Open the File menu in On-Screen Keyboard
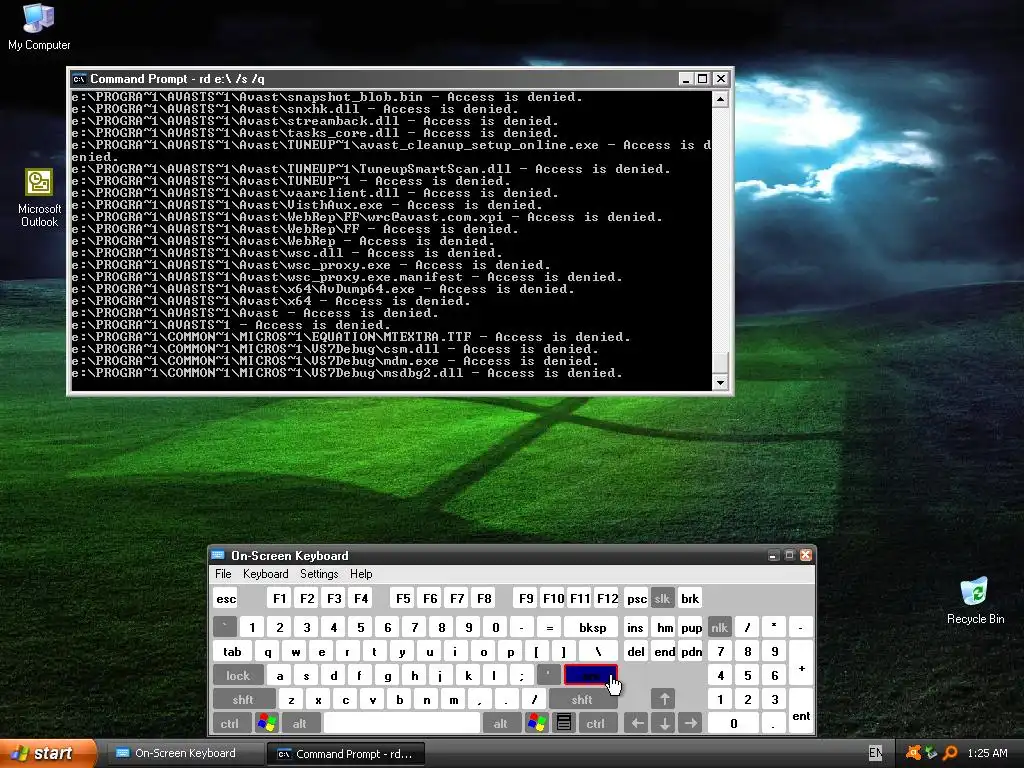Image resolution: width=1024 pixels, height=768 pixels. coord(223,573)
